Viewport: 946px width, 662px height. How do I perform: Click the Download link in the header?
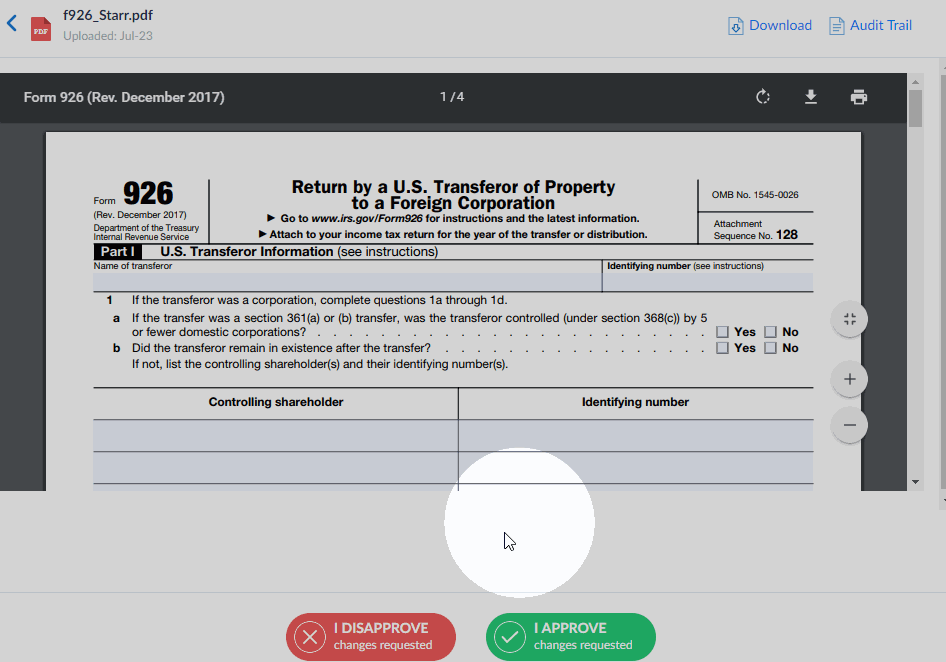(x=769, y=25)
